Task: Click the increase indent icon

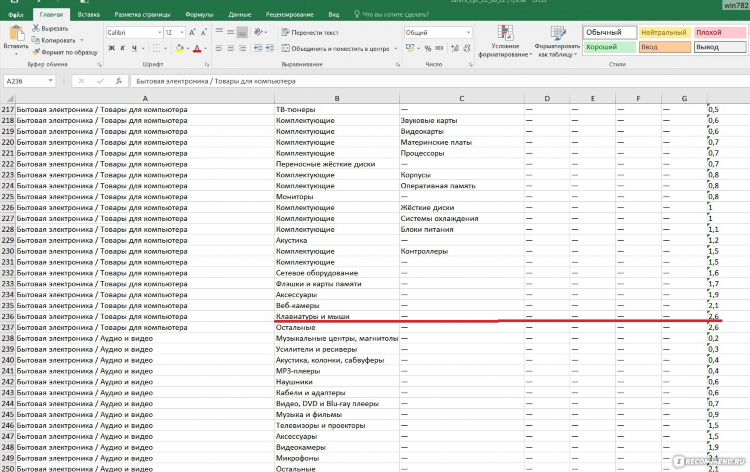Action: click(x=270, y=48)
